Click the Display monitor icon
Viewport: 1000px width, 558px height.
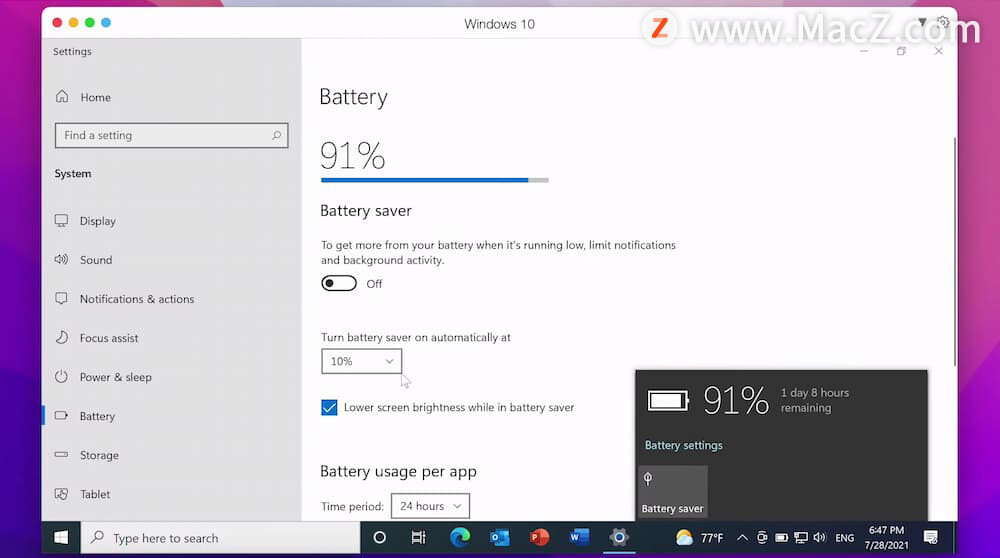(61, 220)
